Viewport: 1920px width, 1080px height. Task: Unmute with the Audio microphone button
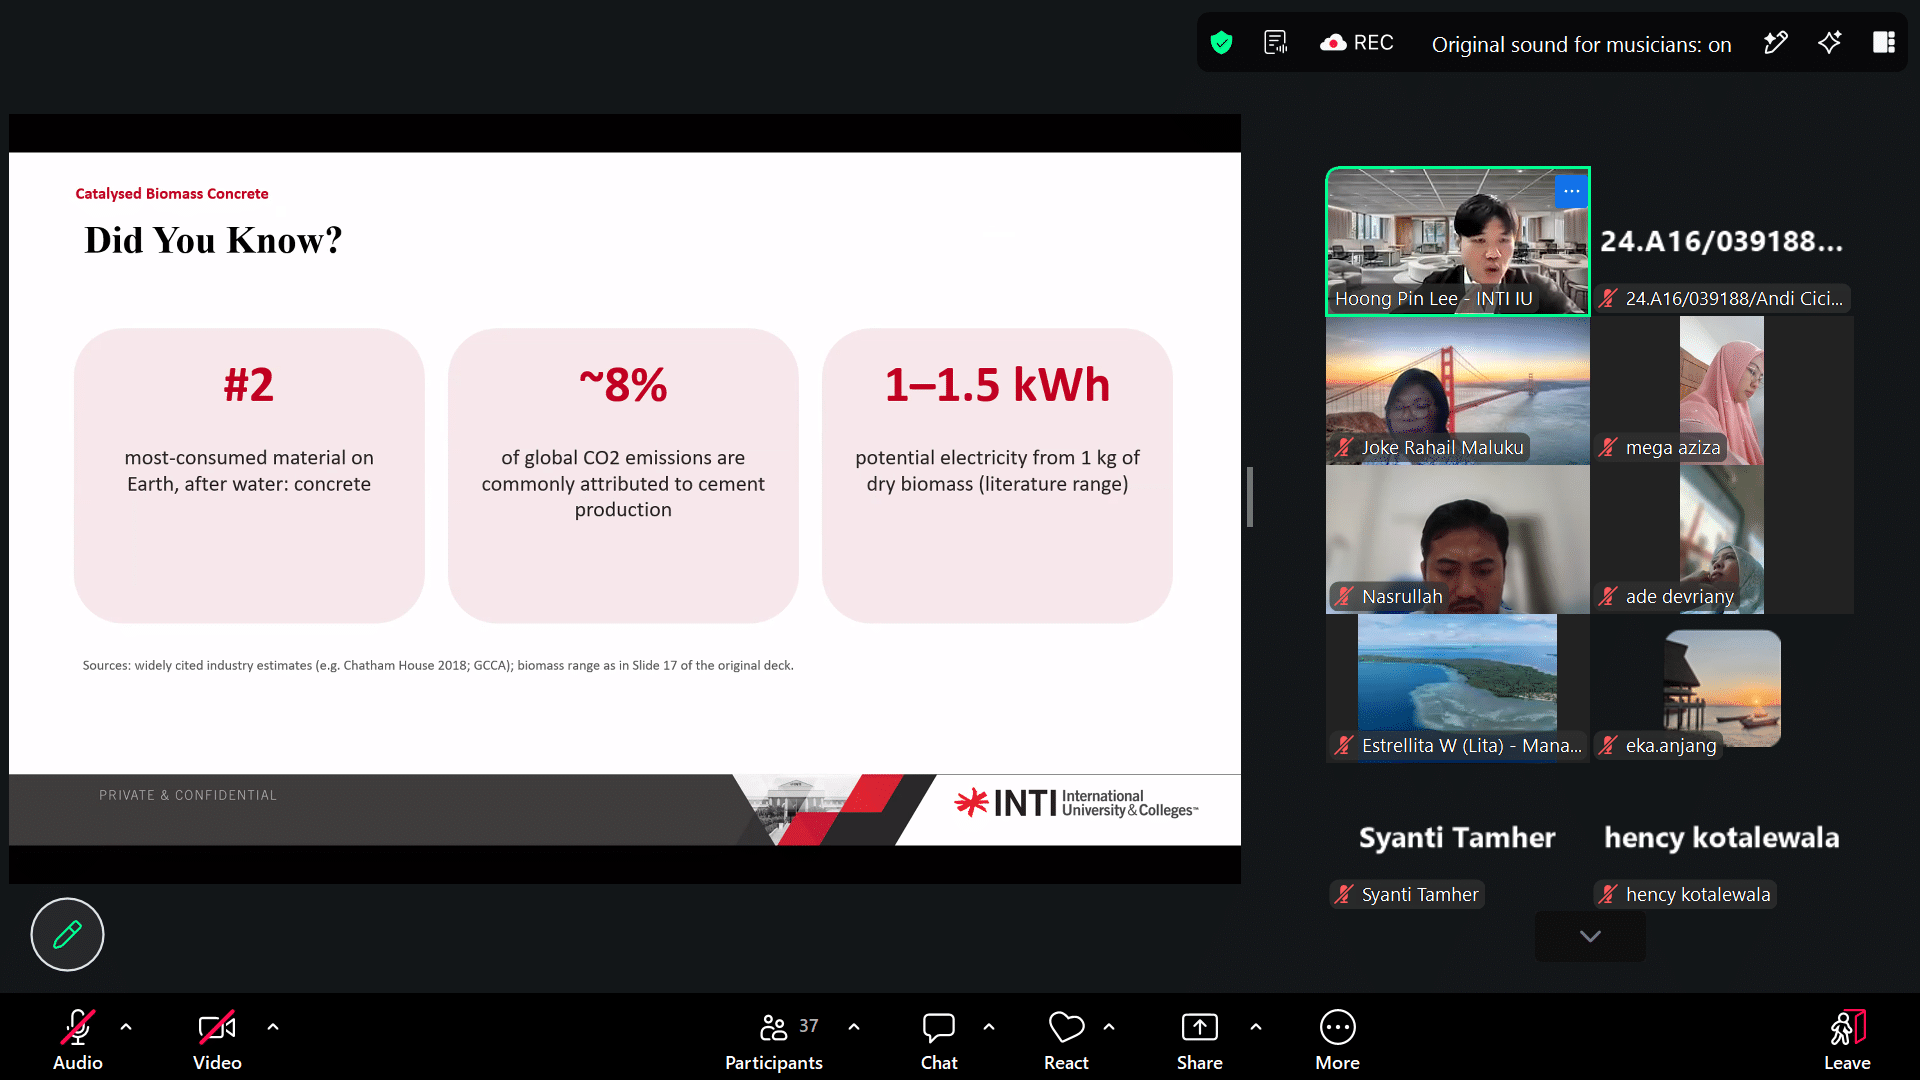pyautogui.click(x=78, y=1039)
